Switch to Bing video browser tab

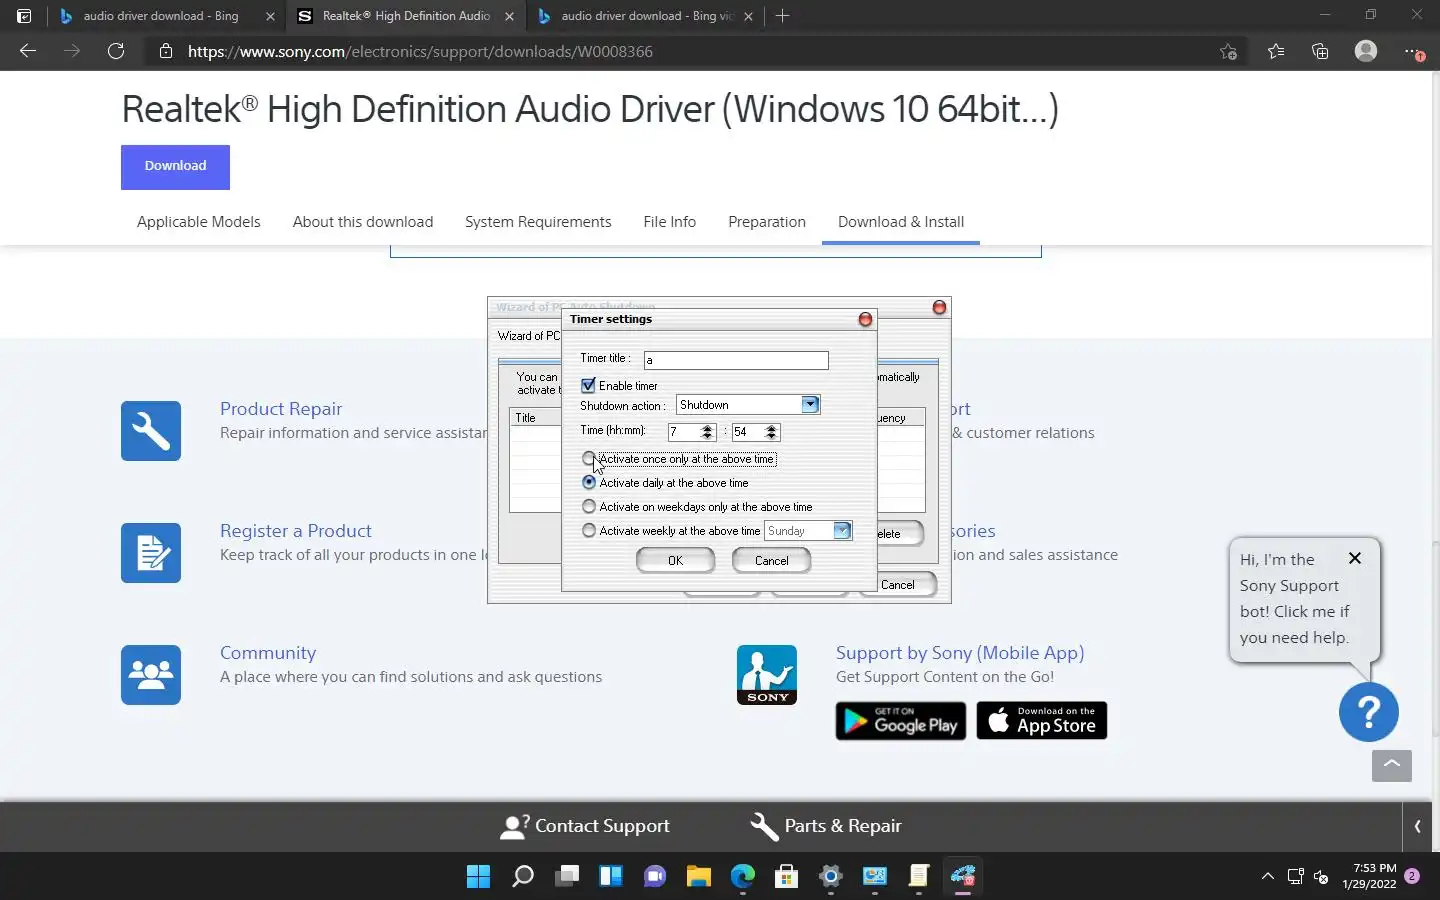pyautogui.click(x=645, y=16)
